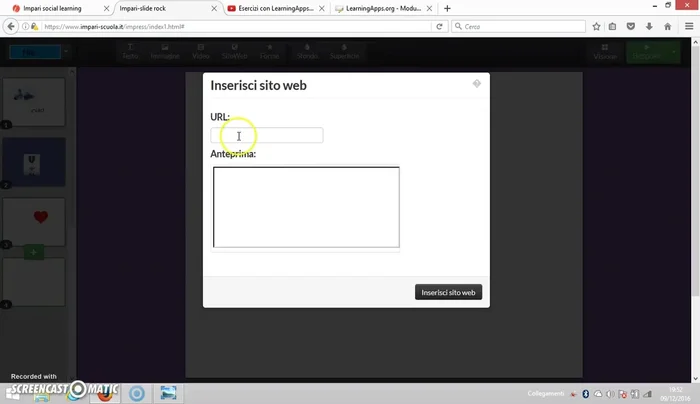Select slide 3 thumbnail with red heart
700x404 pixels.
tap(34, 222)
